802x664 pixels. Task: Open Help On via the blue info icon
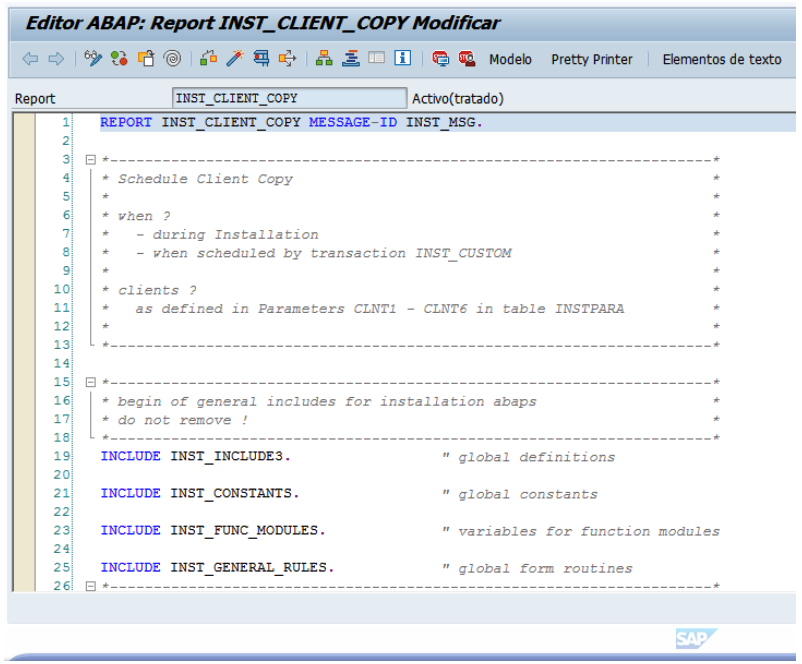pyautogui.click(x=403, y=58)
